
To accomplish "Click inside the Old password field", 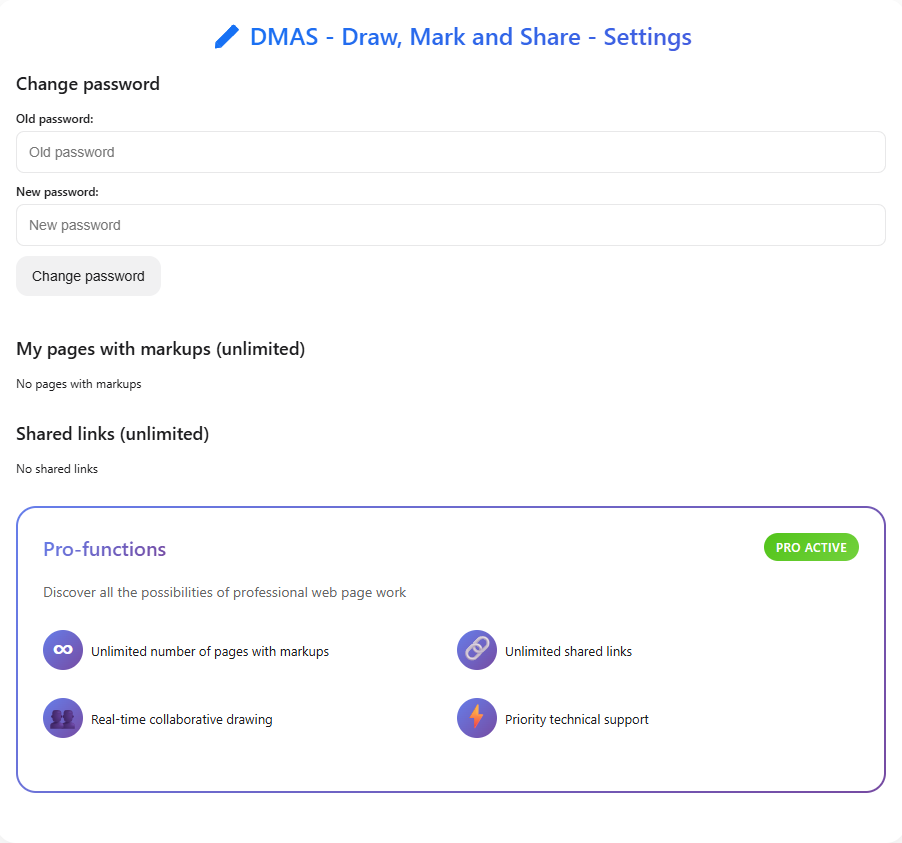I will (x=450, y=152).
